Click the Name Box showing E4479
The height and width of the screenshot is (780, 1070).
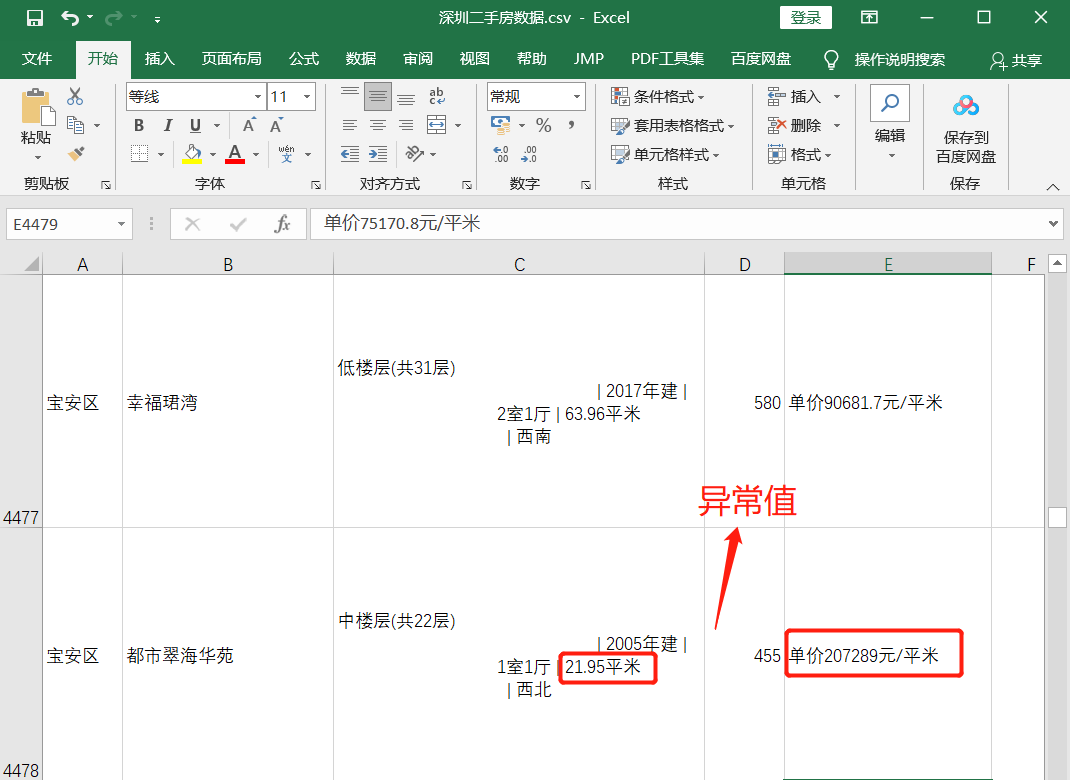(x=62, y=224)
